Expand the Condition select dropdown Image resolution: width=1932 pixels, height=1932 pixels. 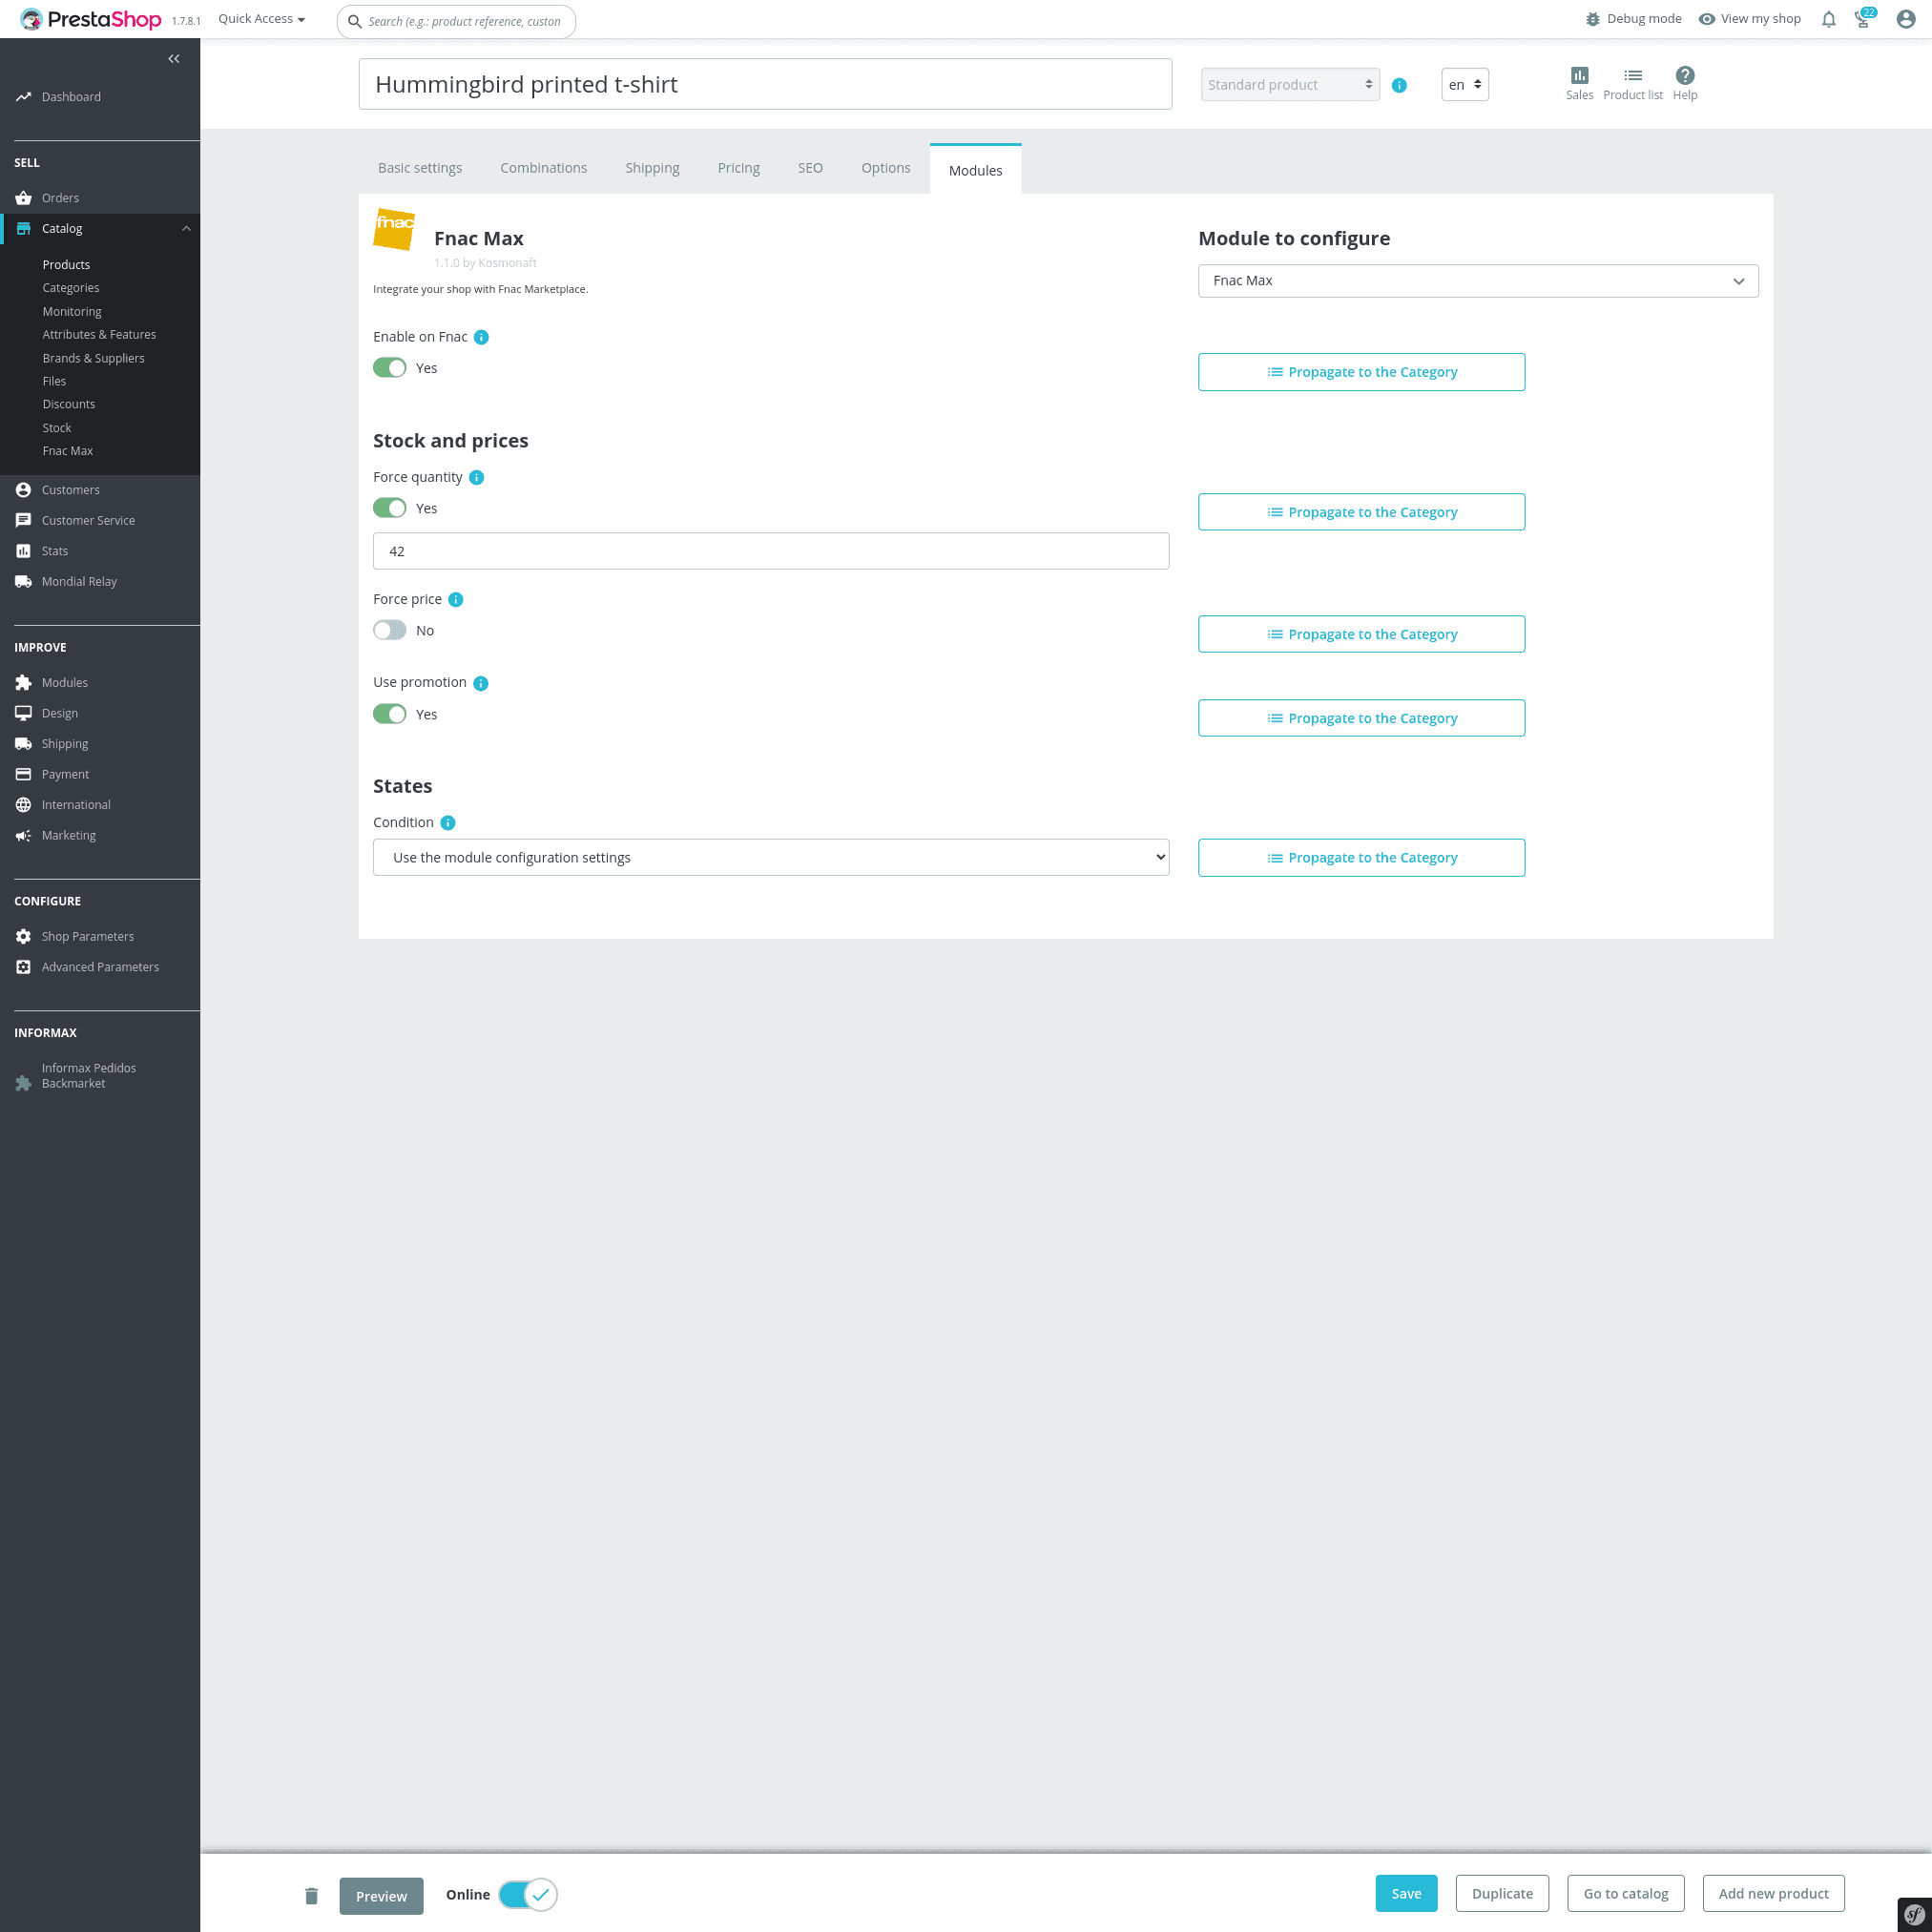tap(770, 857)
